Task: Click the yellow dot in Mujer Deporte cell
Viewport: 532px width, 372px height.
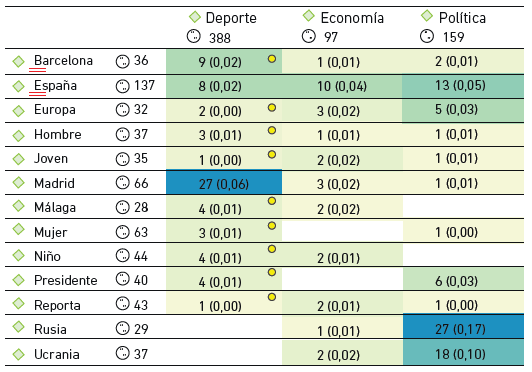Action: click(x=272, y=226)
